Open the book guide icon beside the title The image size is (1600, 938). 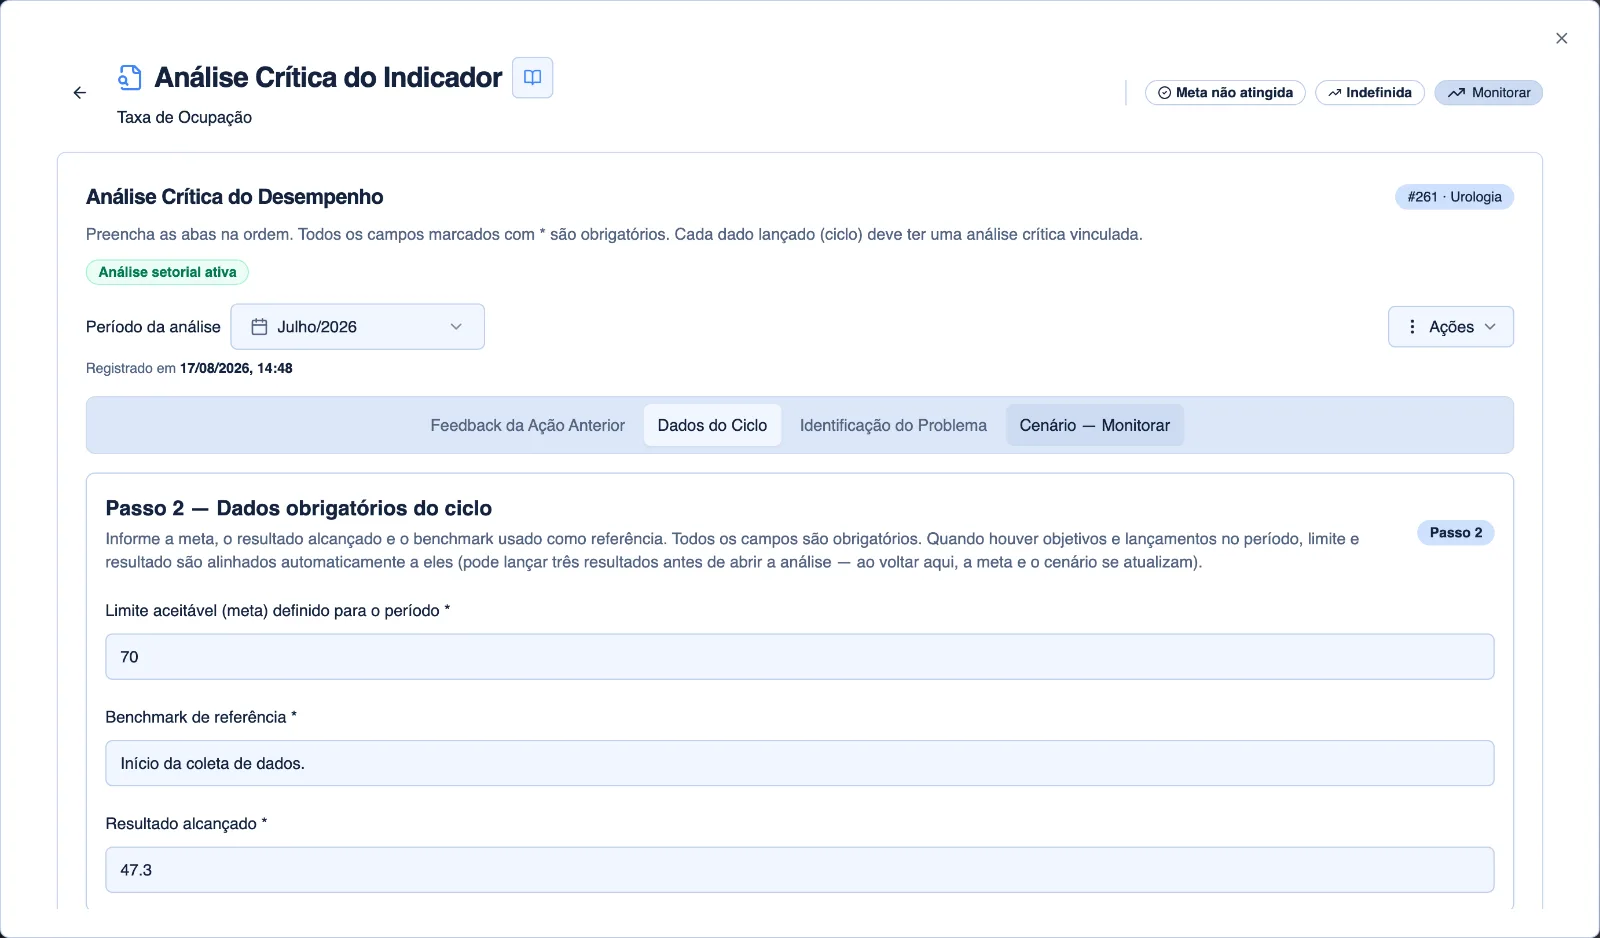[x=533, y=78]
